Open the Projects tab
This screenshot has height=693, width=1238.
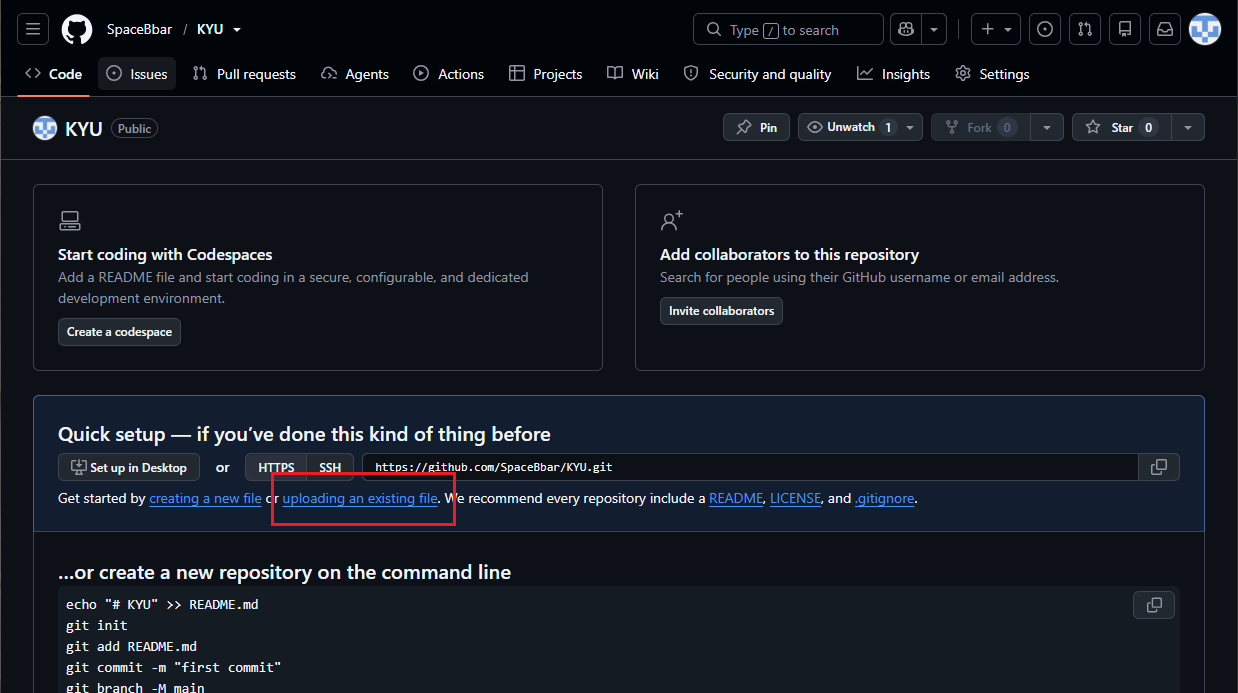point(545,74)
